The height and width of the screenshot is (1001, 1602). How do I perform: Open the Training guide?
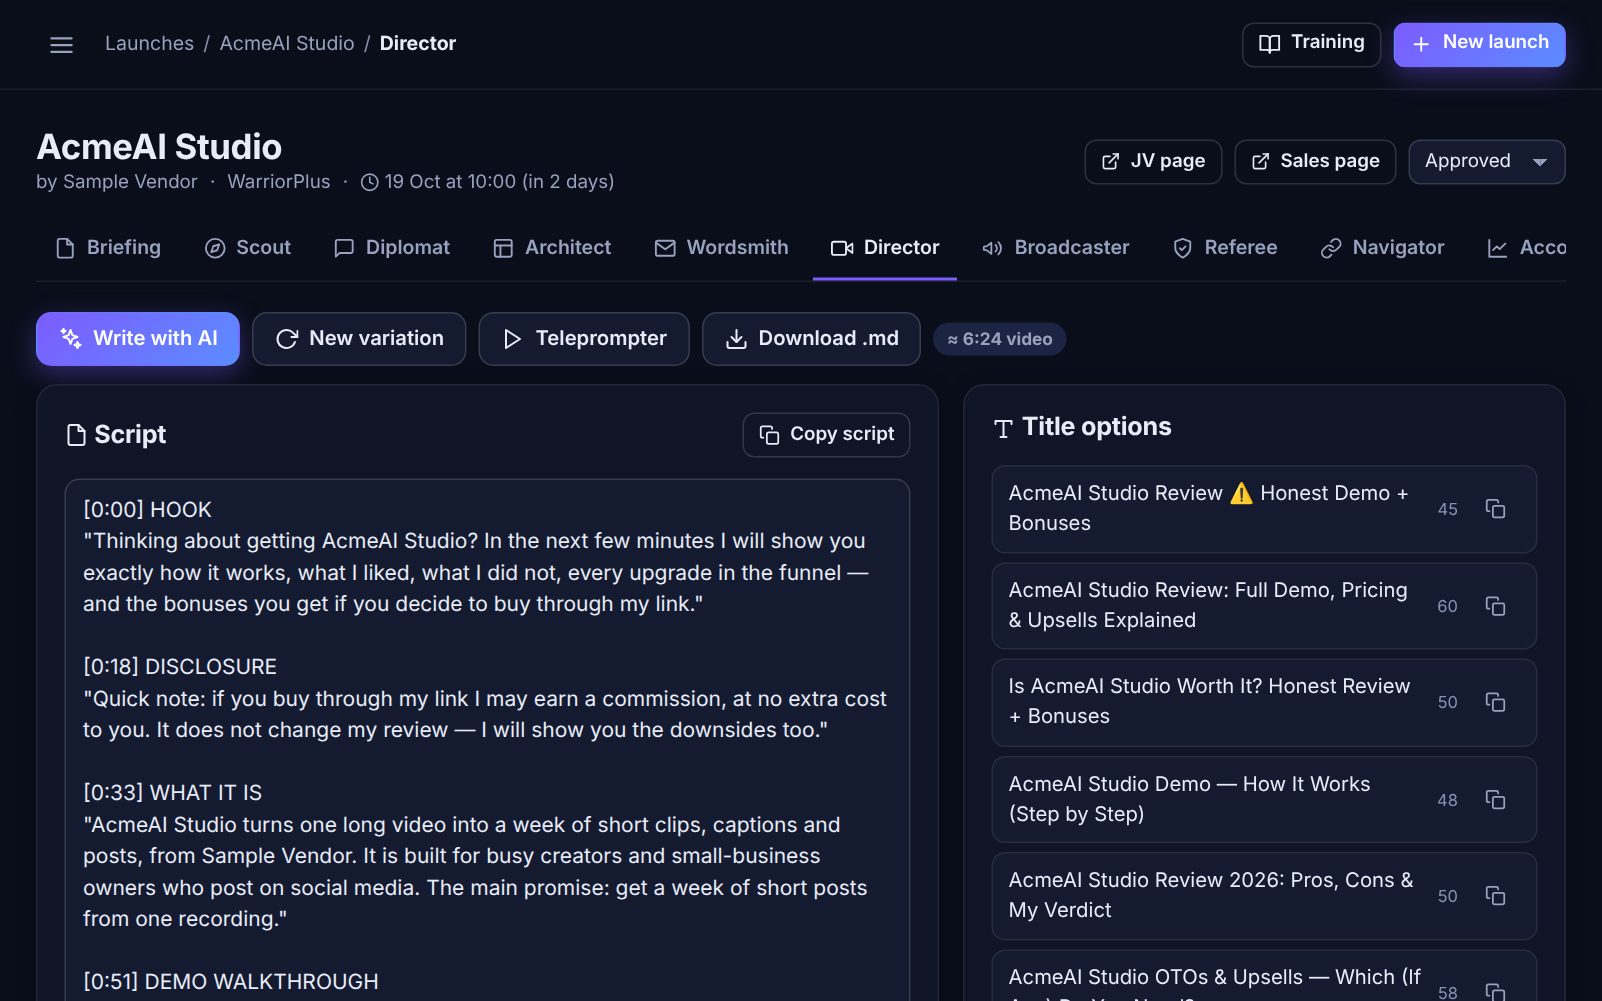[x=1311, y=44]
